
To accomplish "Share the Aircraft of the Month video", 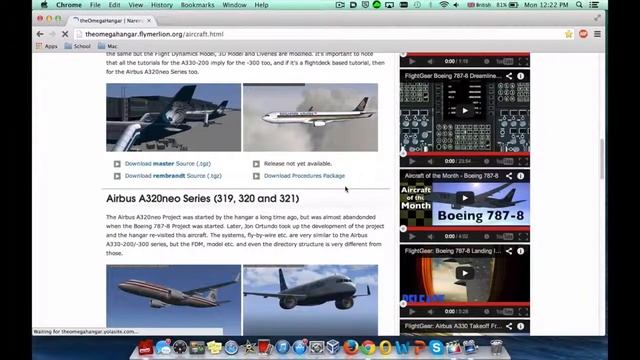I will (x=509, y=176).
